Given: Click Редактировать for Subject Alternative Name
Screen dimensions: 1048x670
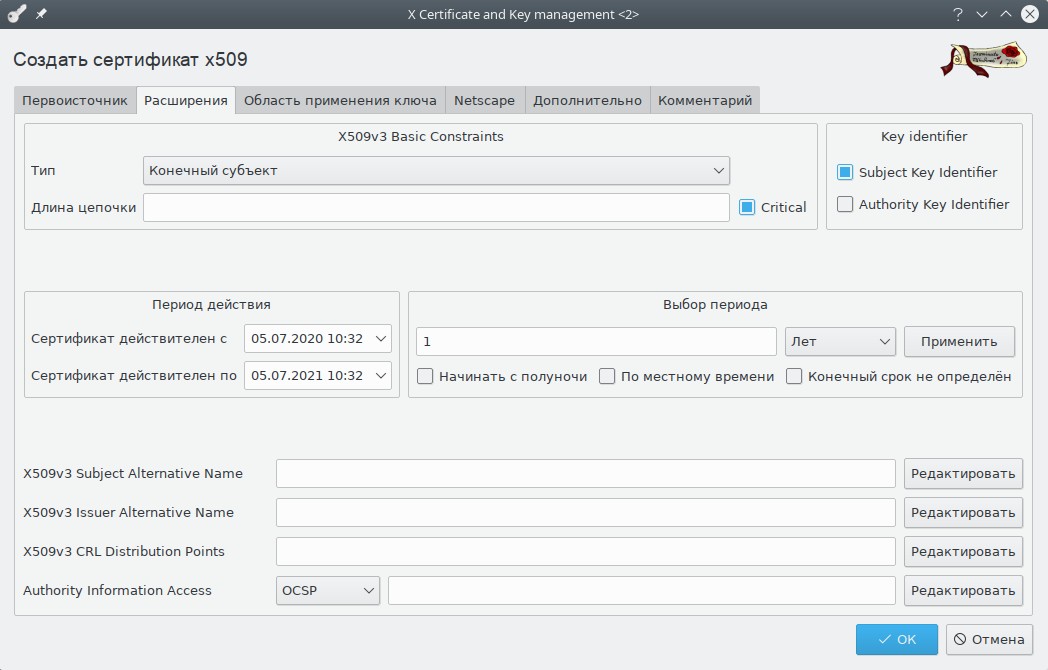Looking at the screenshot, I should [x=962, y=473].
